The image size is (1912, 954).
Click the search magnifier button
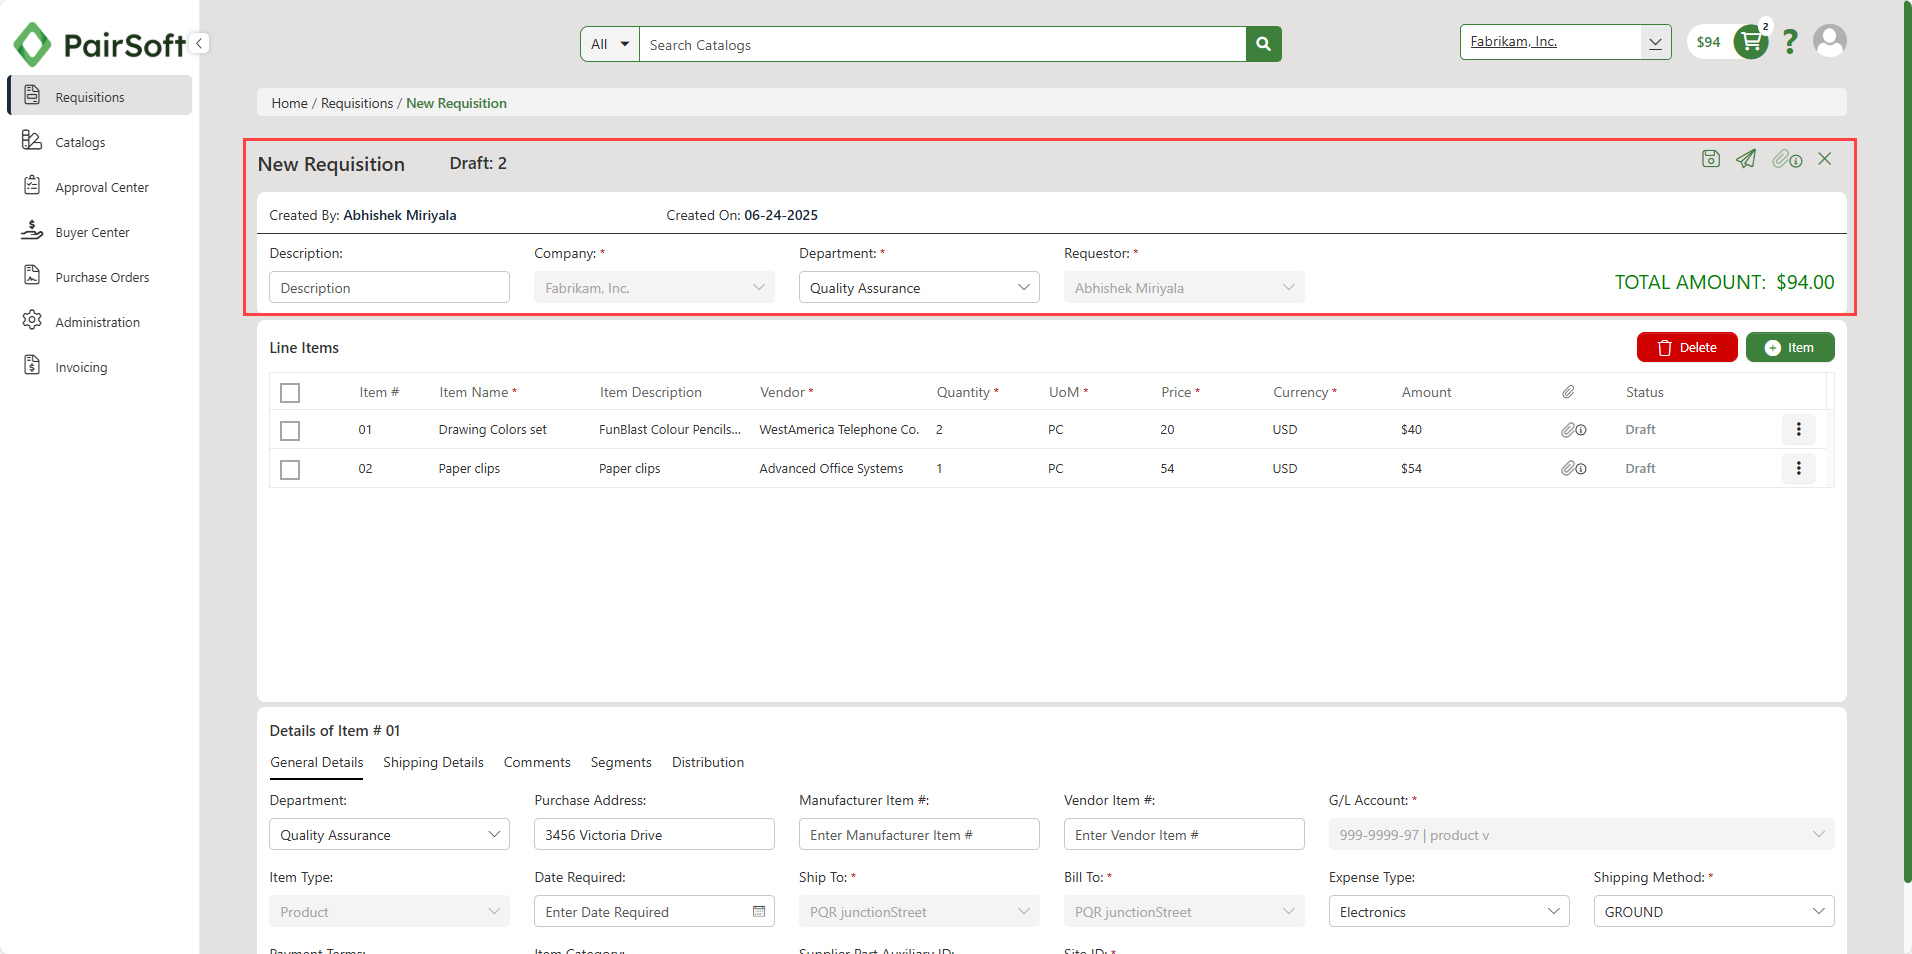tap(1264, 44)
